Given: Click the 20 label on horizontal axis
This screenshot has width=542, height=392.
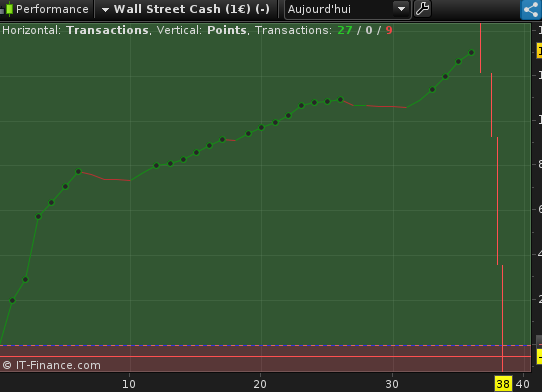Looking at the screenshot, I should pos(260,384).
